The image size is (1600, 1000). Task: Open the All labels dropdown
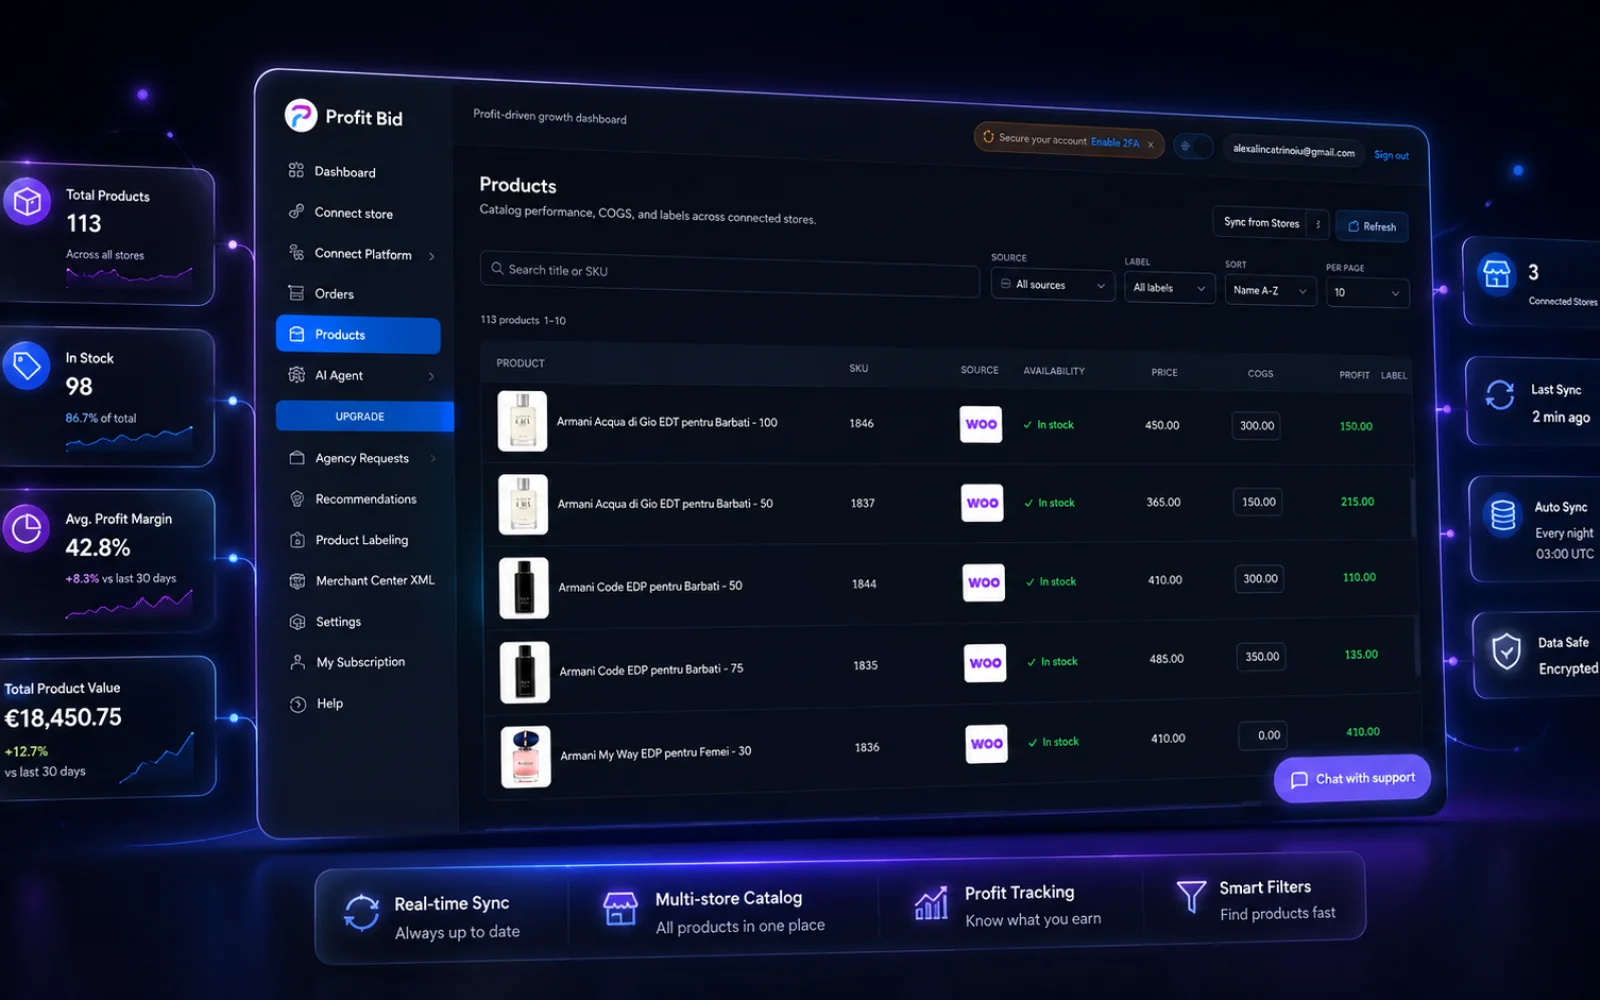click(1170, 288)
